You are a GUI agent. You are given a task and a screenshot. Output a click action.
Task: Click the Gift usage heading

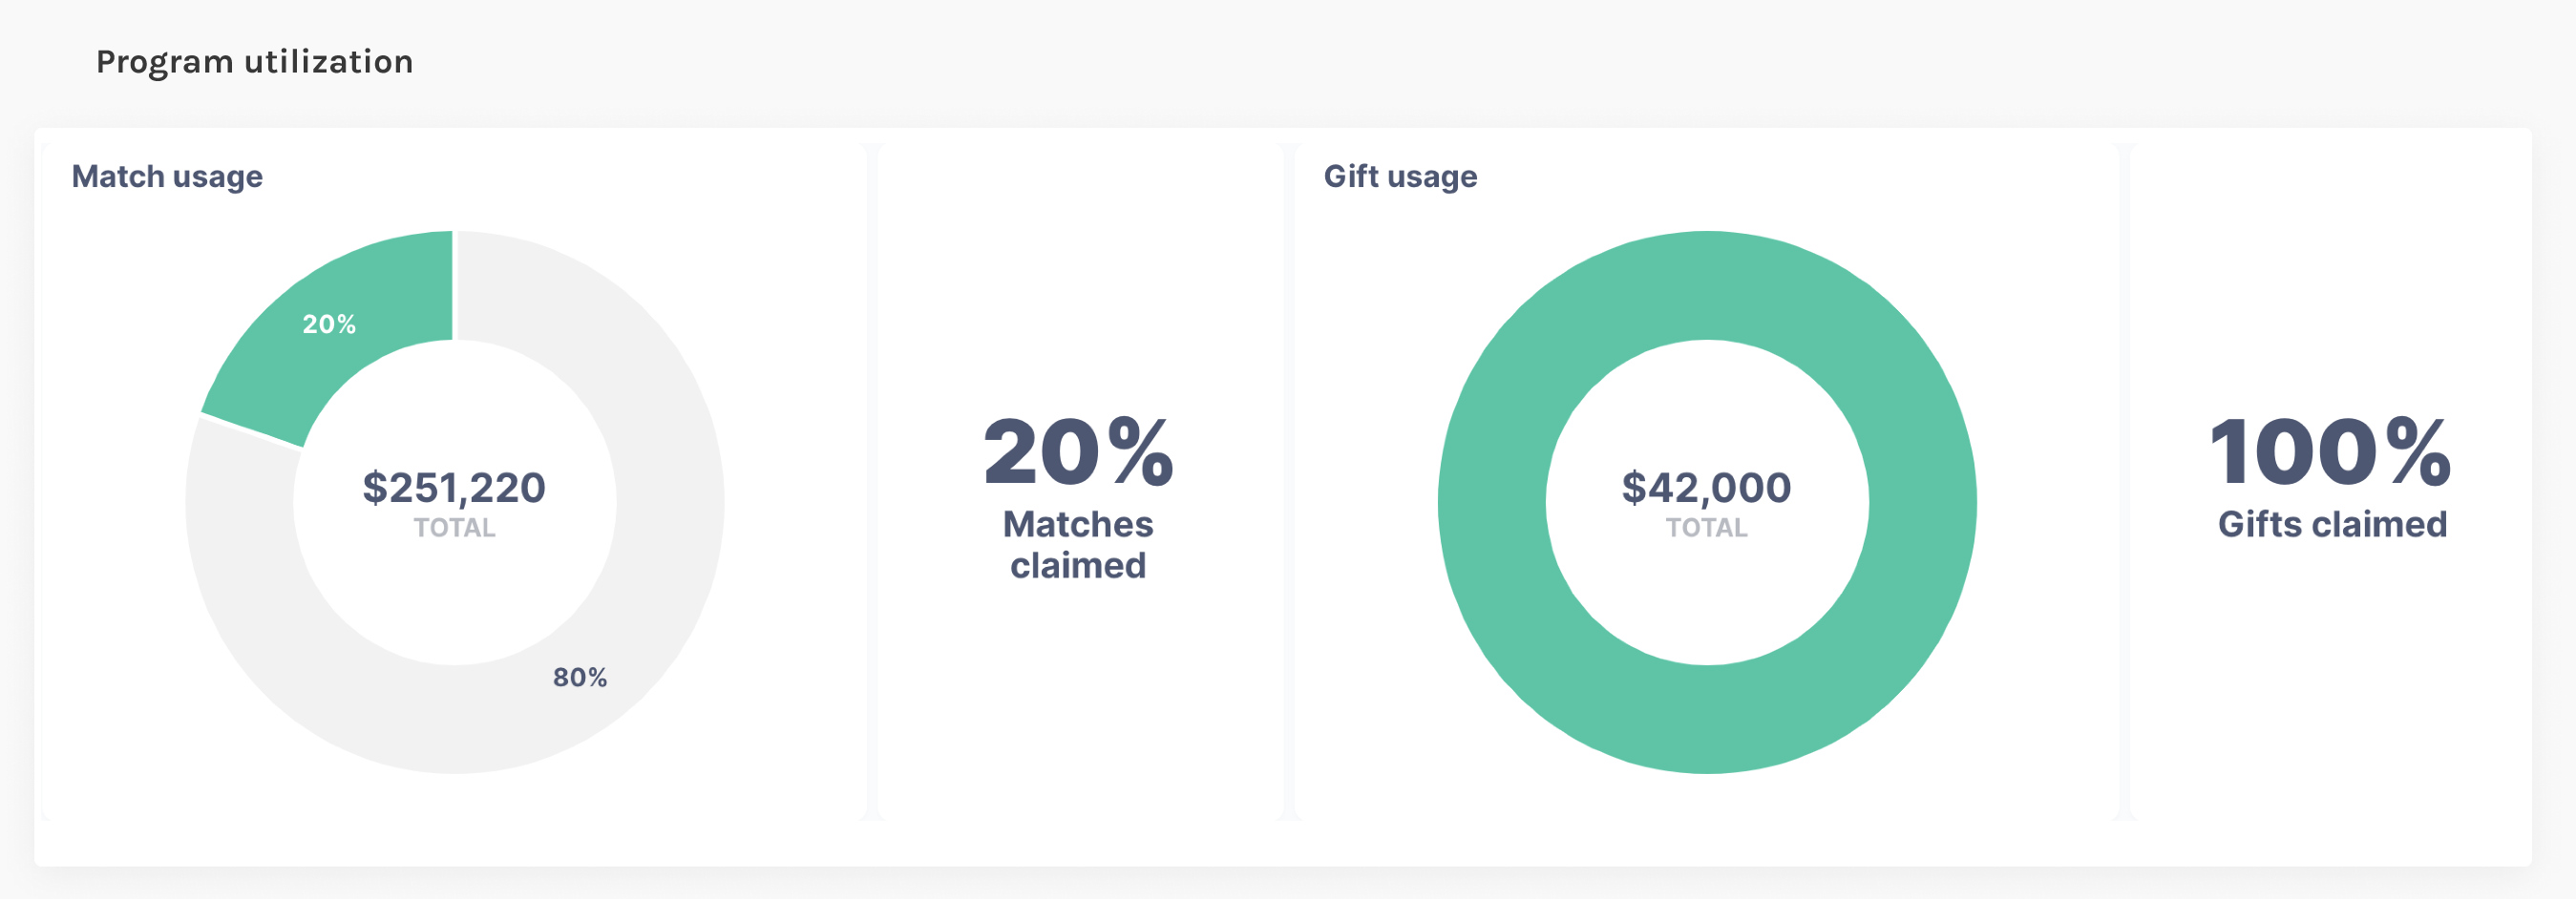[1400, 177]
